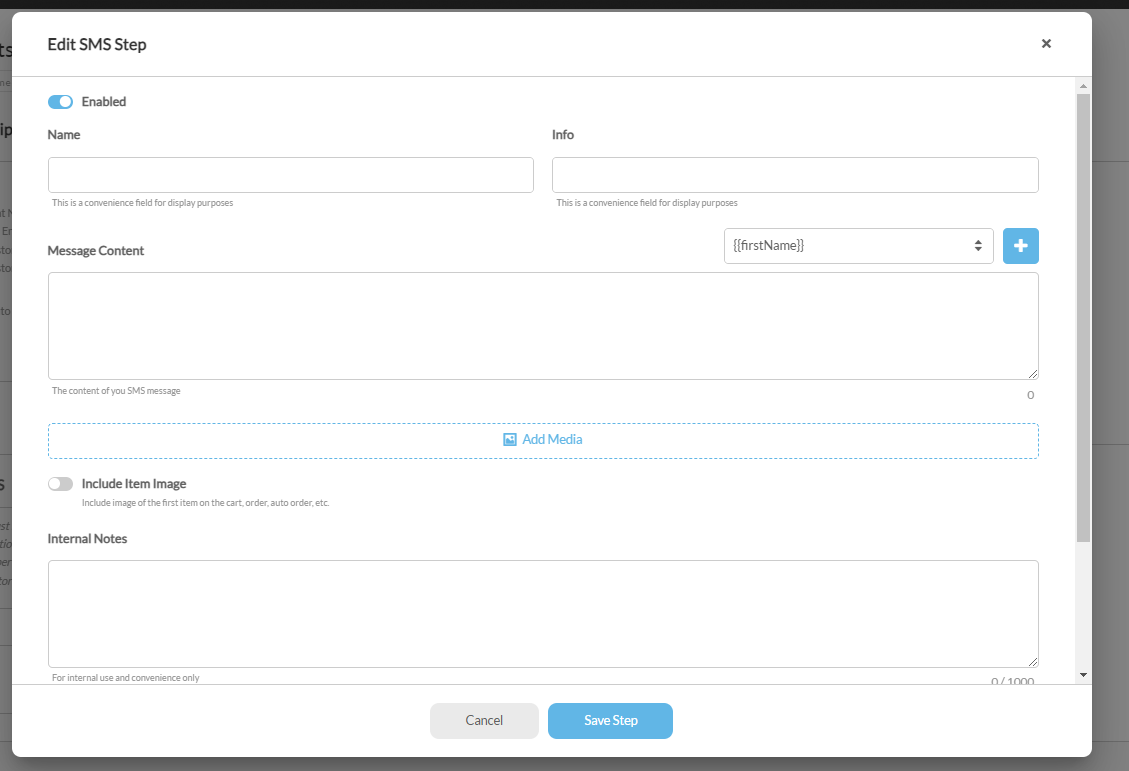1129x771 pixels.
Task: Click inside the Message Content textarea
Action: (543, 326)
